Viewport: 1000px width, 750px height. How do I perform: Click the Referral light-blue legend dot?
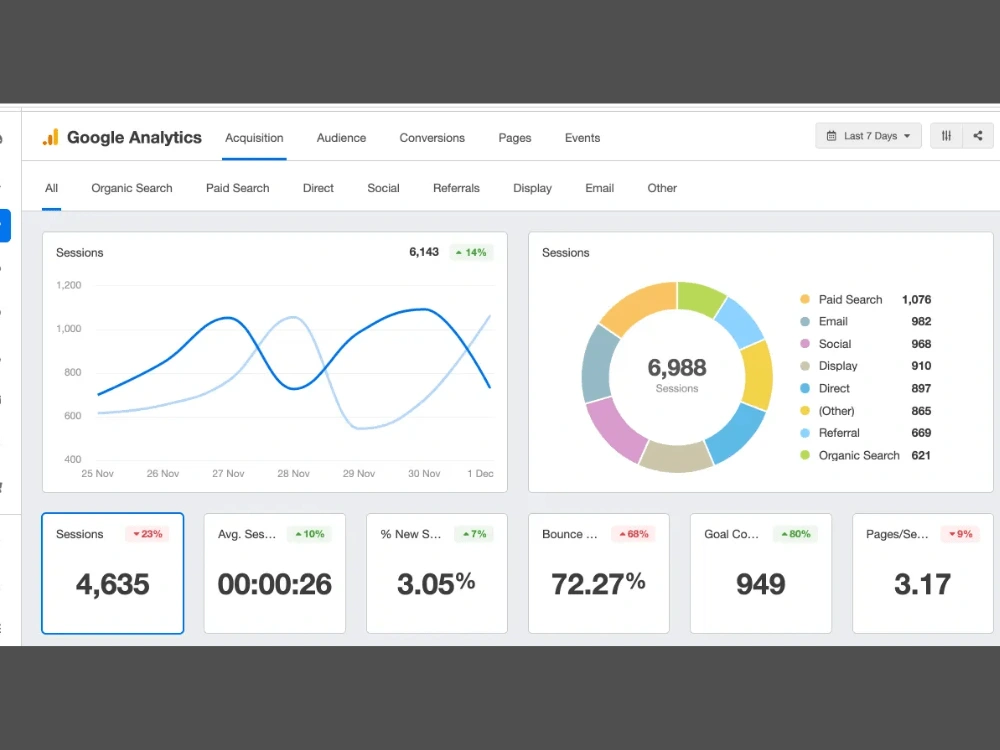pyautogui.click(x=805, y=433)
